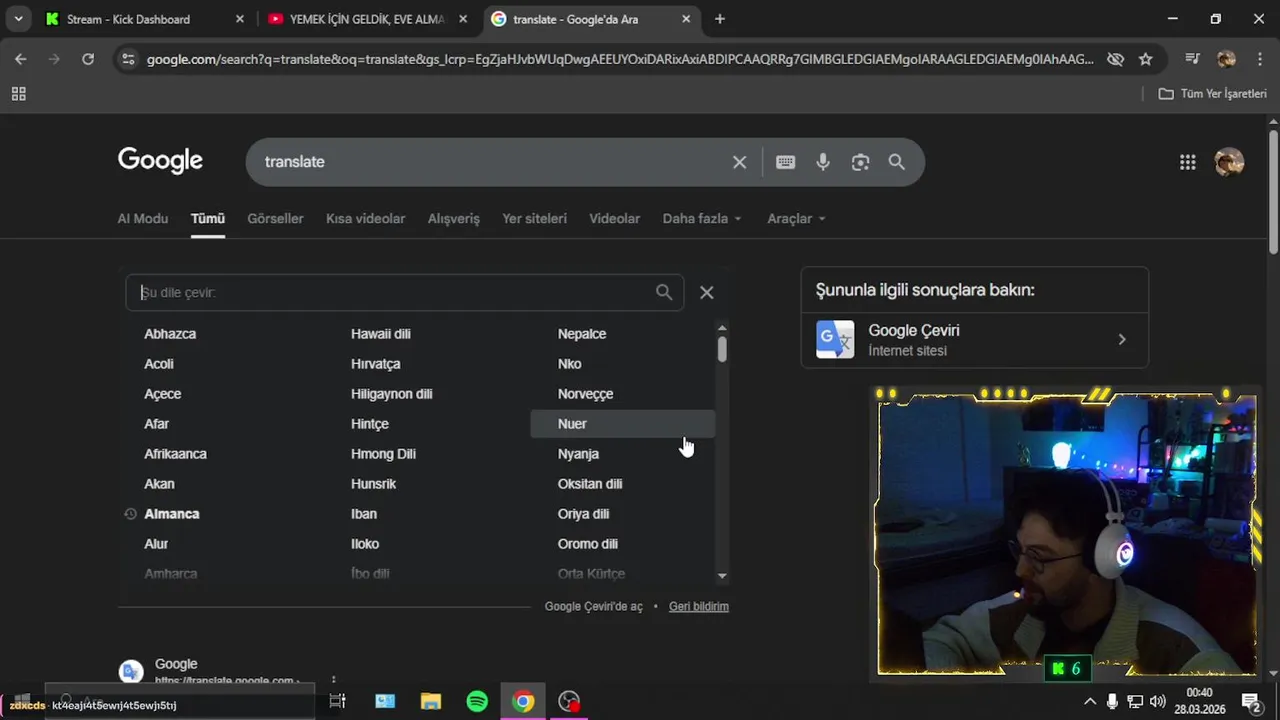Select Hırvatça language

(375, 364)
